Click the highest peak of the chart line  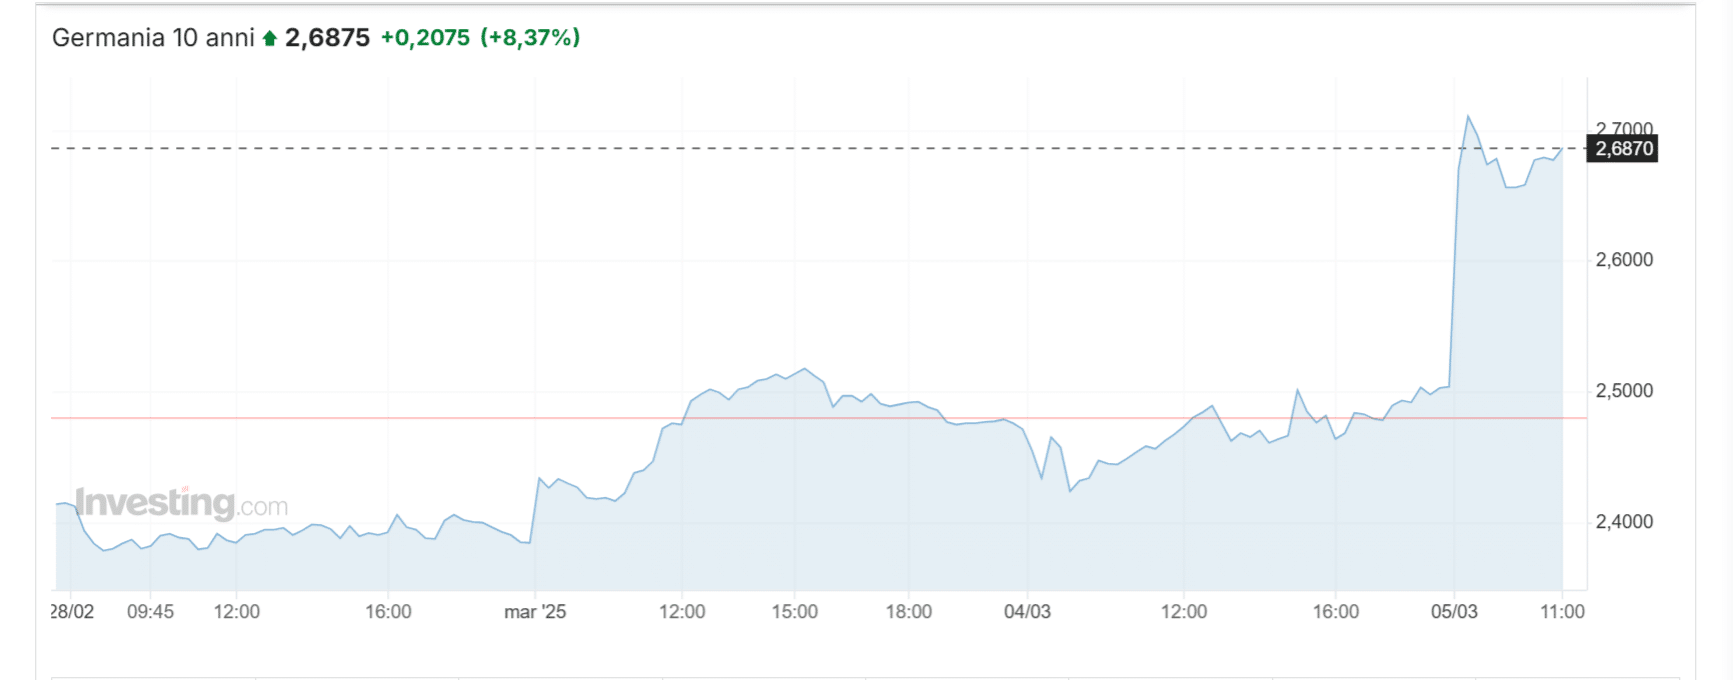(1468, 117)
